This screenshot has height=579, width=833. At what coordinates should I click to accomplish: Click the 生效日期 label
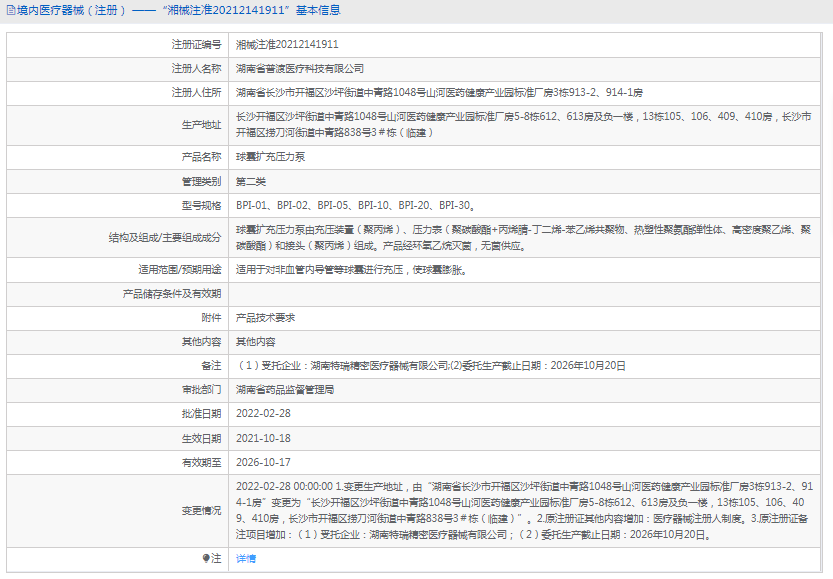(x=201, y=438)
